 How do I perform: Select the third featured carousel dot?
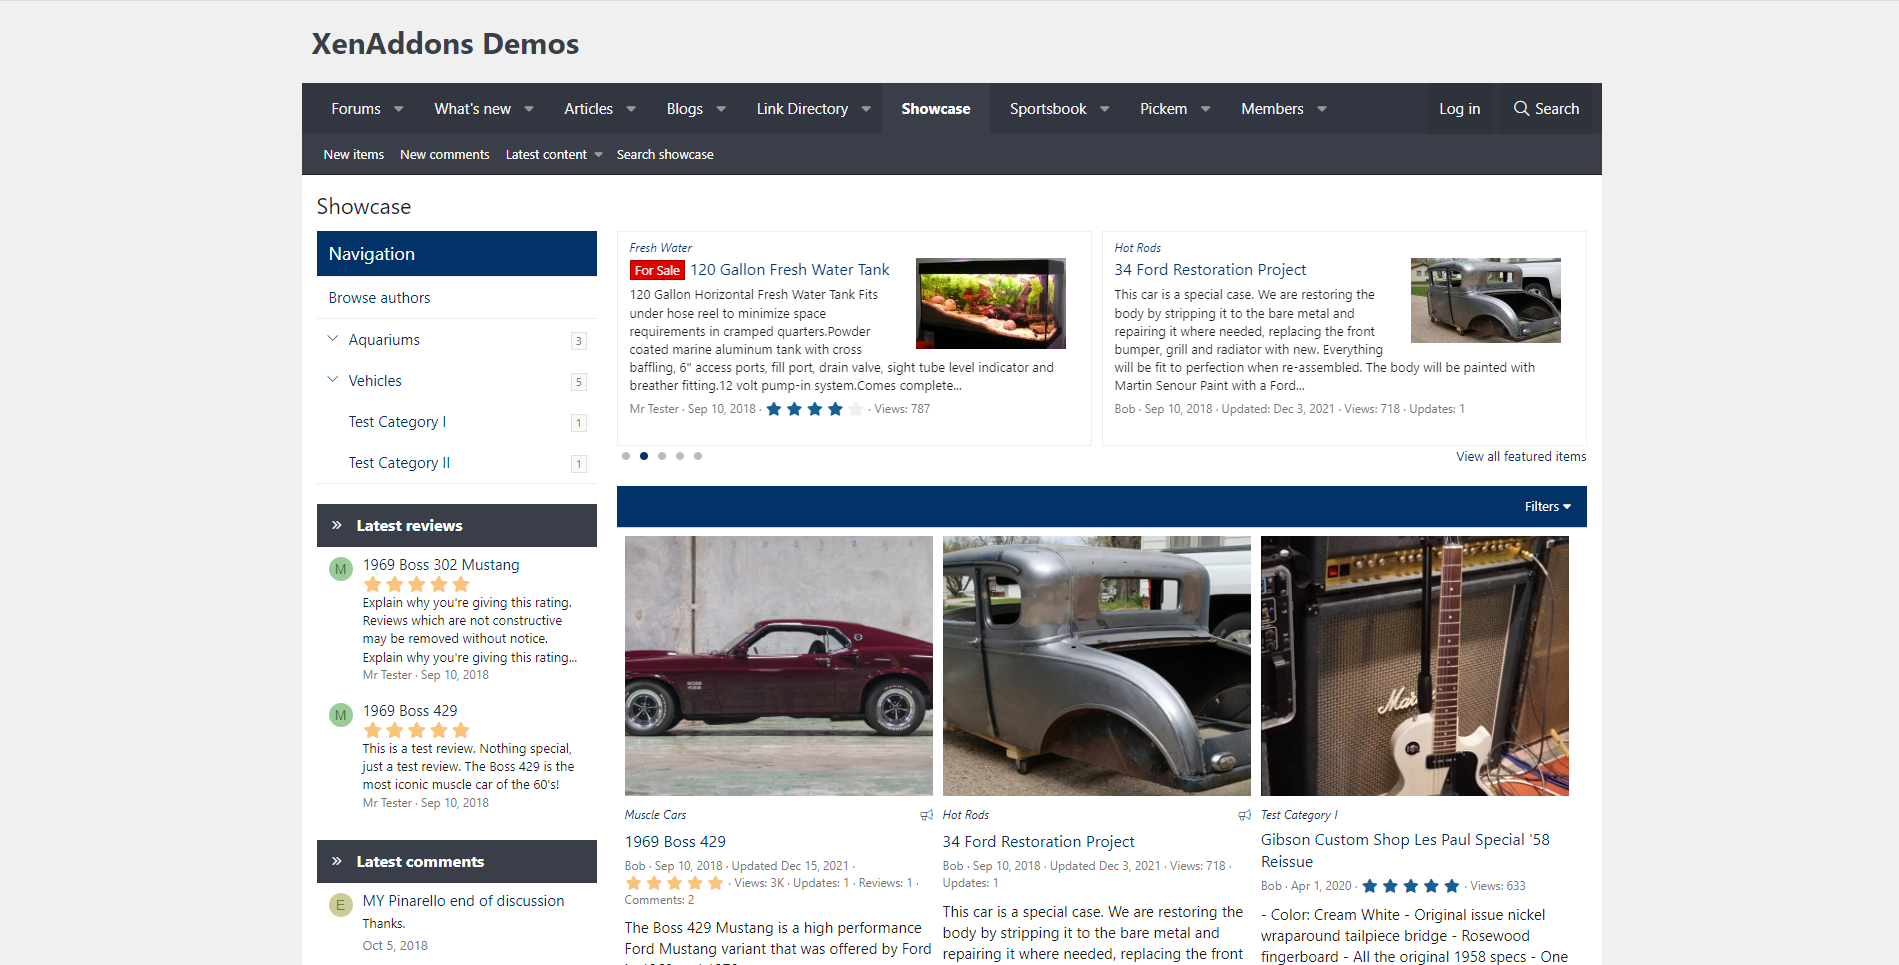(662, 456)
